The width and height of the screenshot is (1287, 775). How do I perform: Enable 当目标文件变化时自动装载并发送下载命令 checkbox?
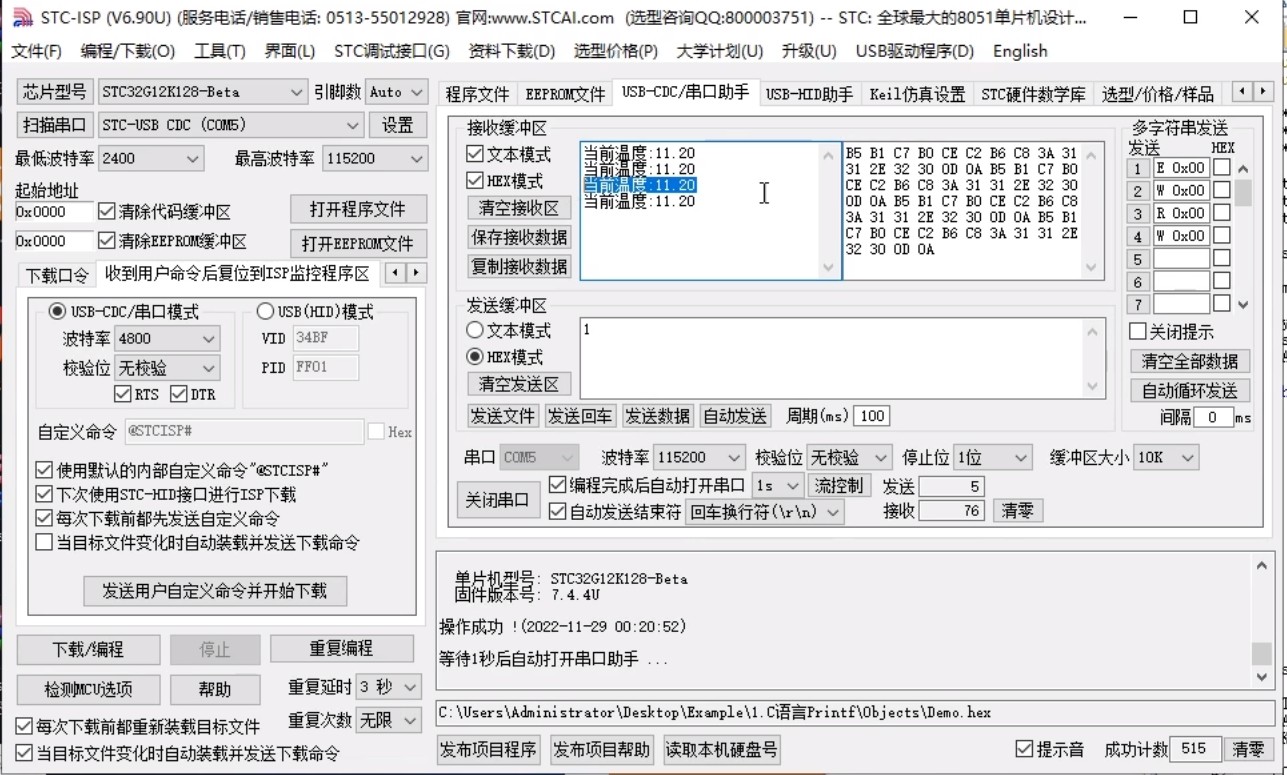pos(43,542)
